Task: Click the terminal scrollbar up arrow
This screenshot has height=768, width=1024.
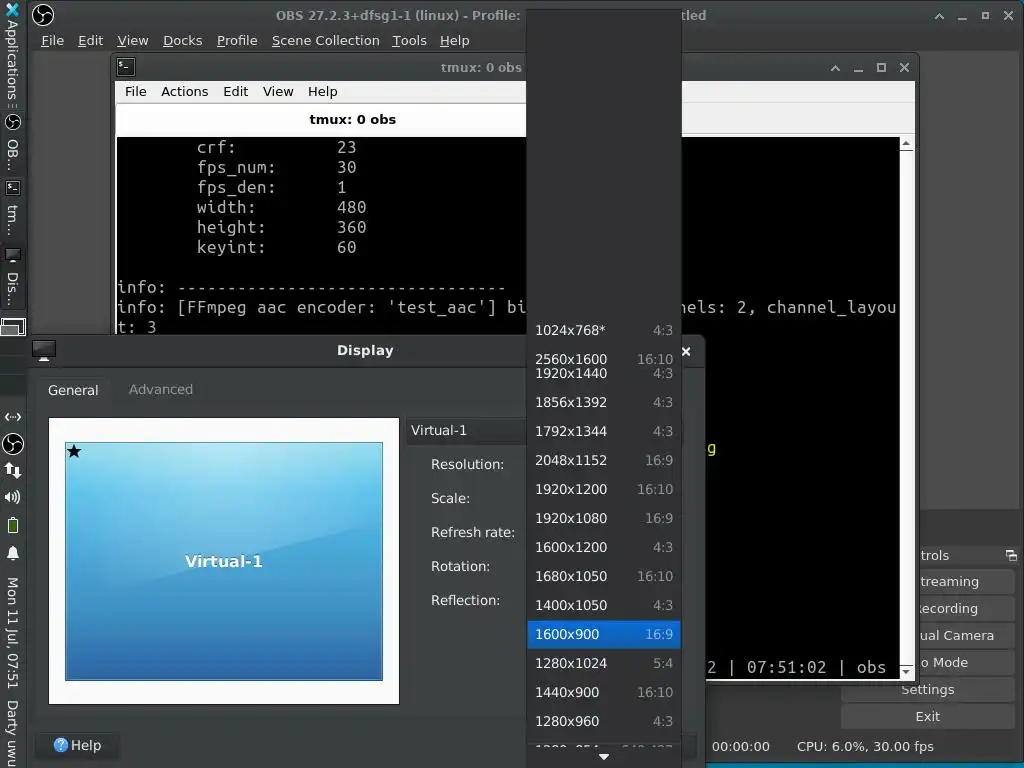Action: tap(906, 144)
